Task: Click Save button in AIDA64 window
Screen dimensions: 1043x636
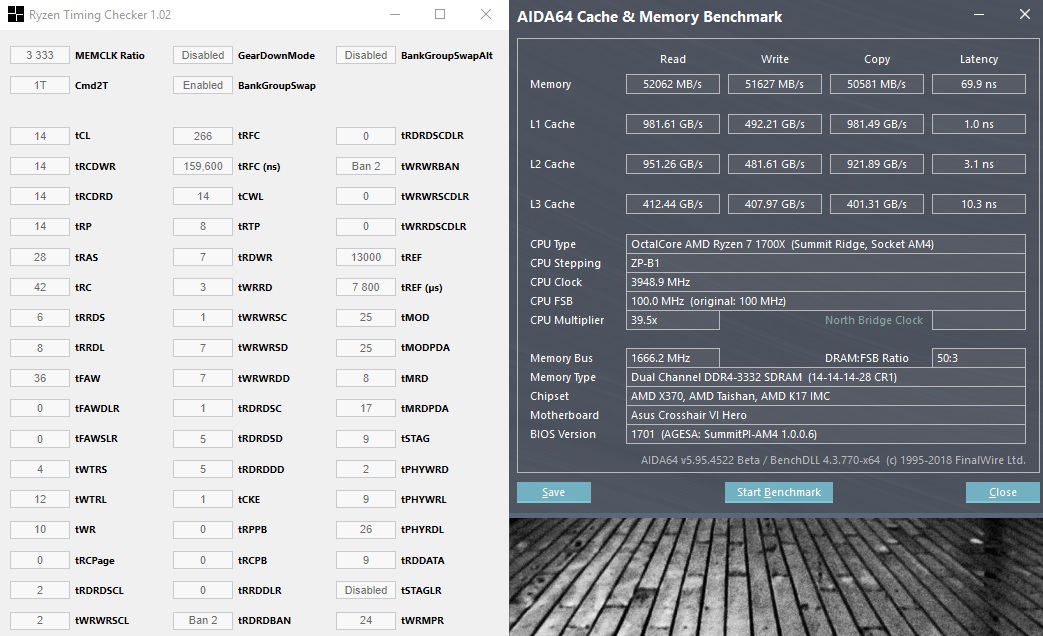Action: [553, 492]
